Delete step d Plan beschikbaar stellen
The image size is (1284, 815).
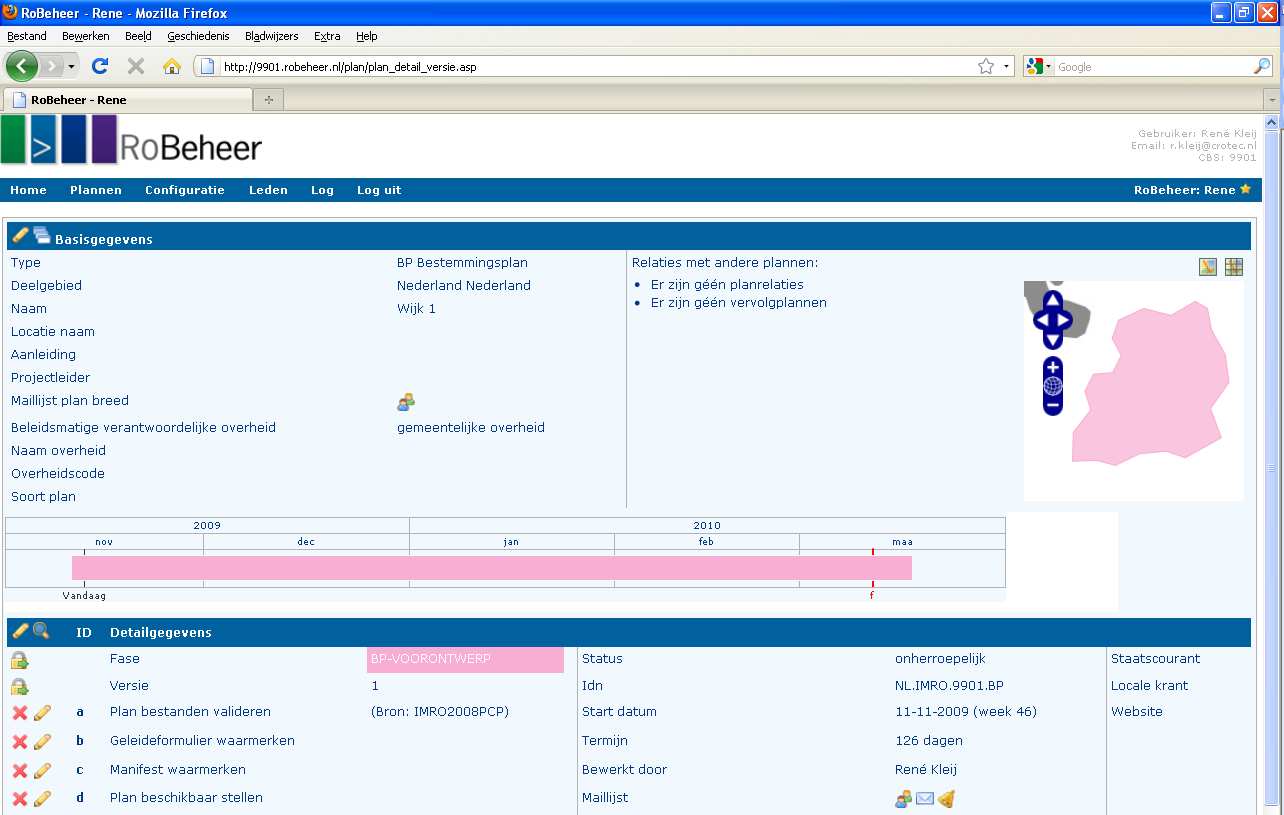(19, 799)
